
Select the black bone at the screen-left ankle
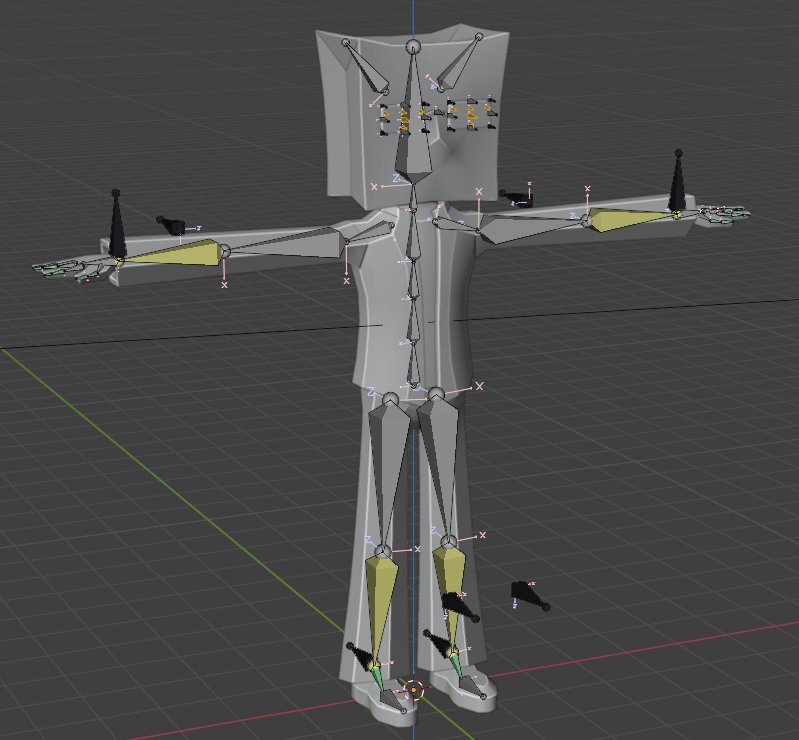pos(363,656)
